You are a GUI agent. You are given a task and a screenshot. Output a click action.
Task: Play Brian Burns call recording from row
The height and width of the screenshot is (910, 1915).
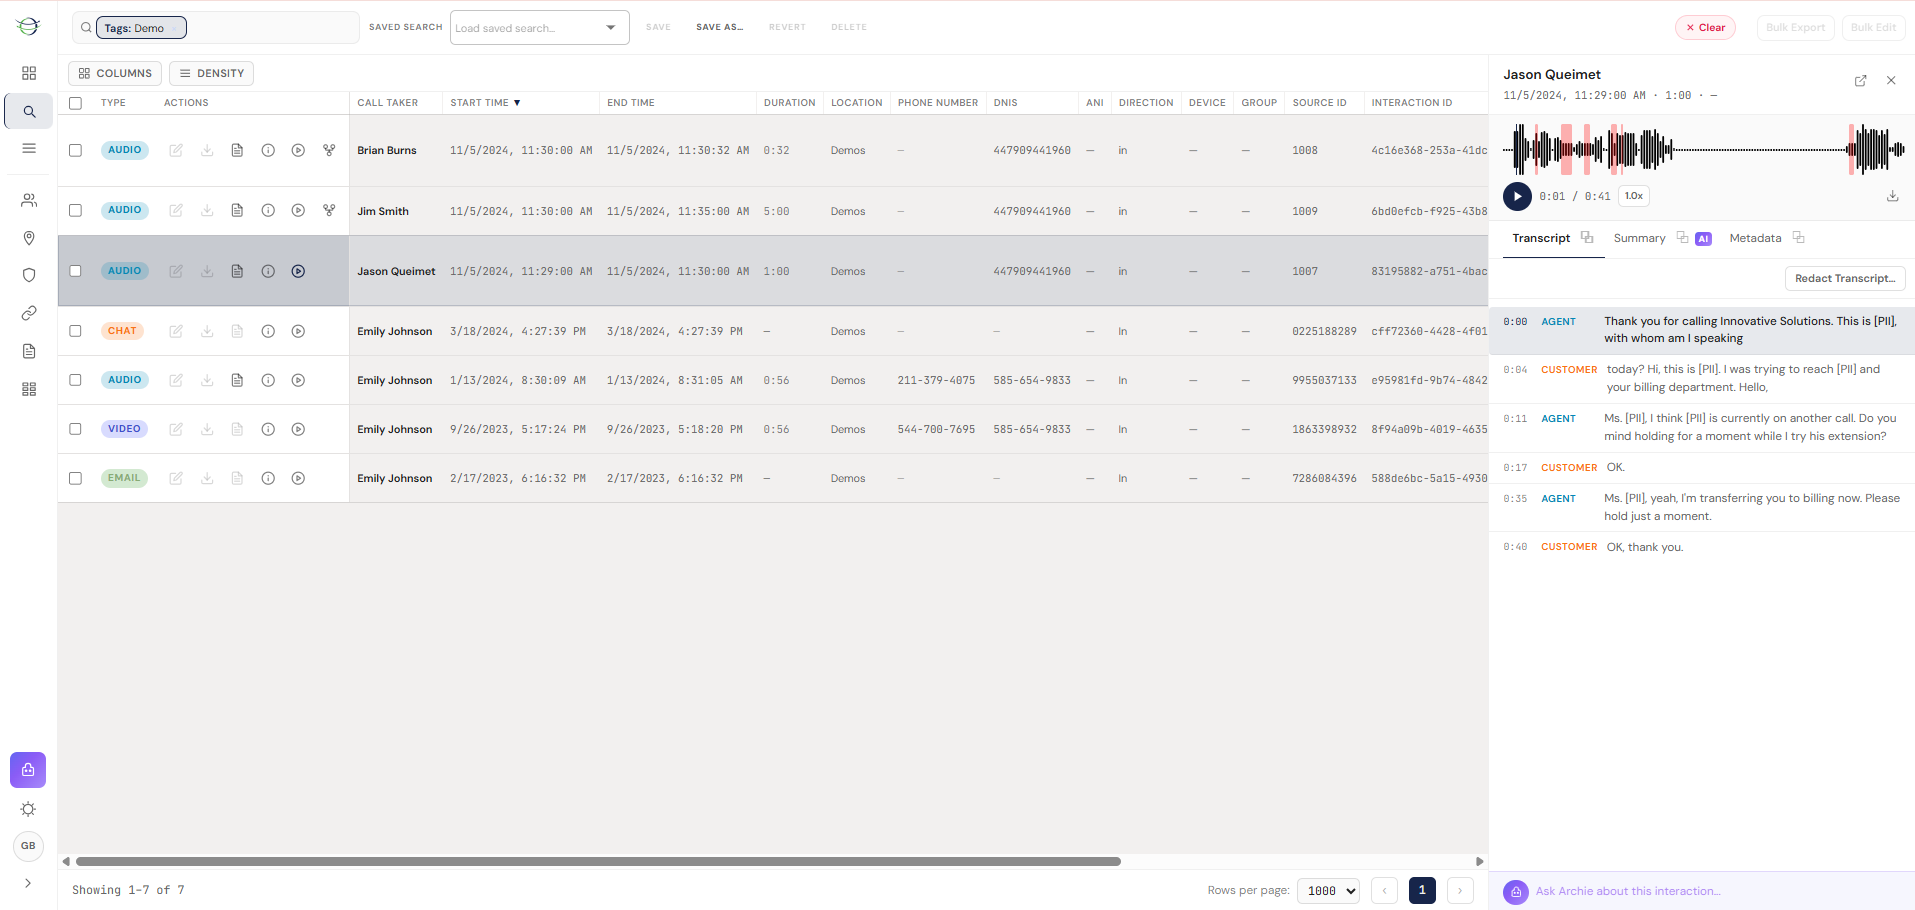(x=298, y=150)
